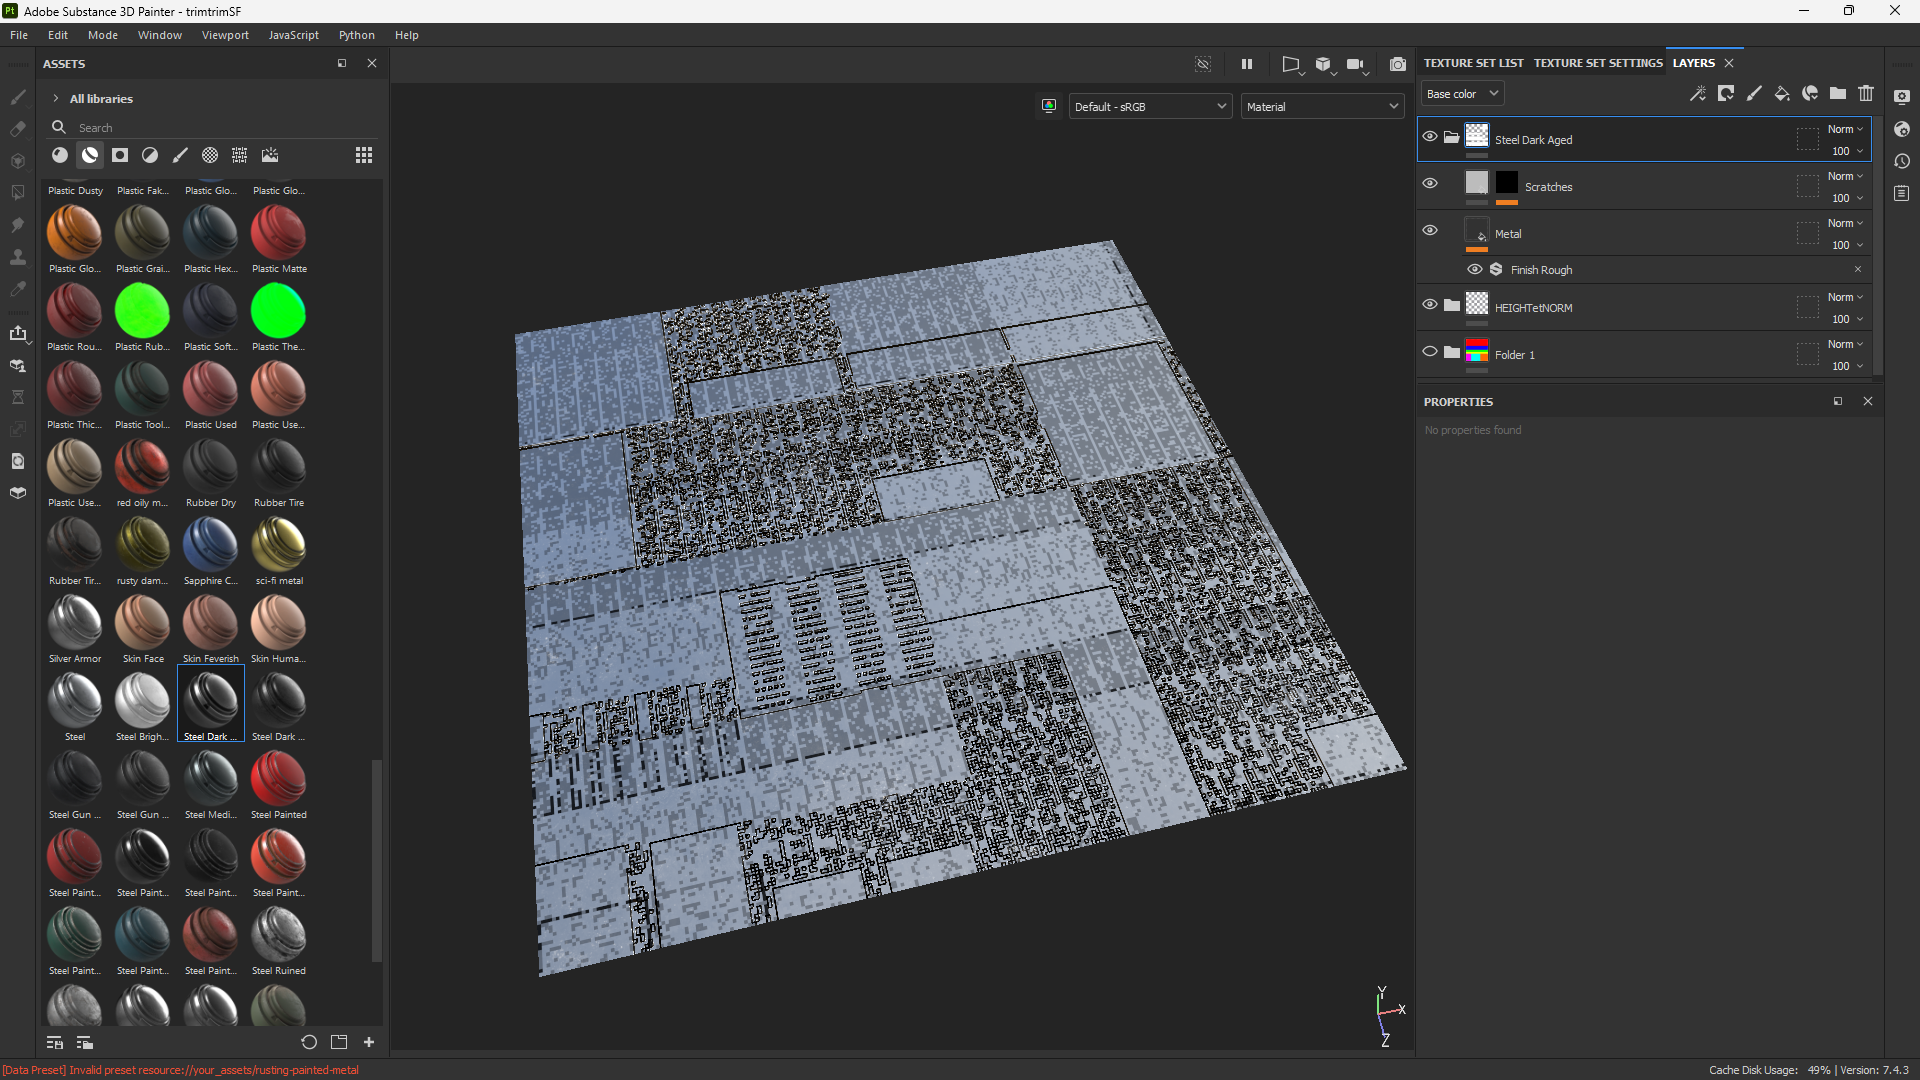The height and width of the screenshot is (1080, 1920).
Task: Open the Resource updater icon
Action: [x=18, y=461]
